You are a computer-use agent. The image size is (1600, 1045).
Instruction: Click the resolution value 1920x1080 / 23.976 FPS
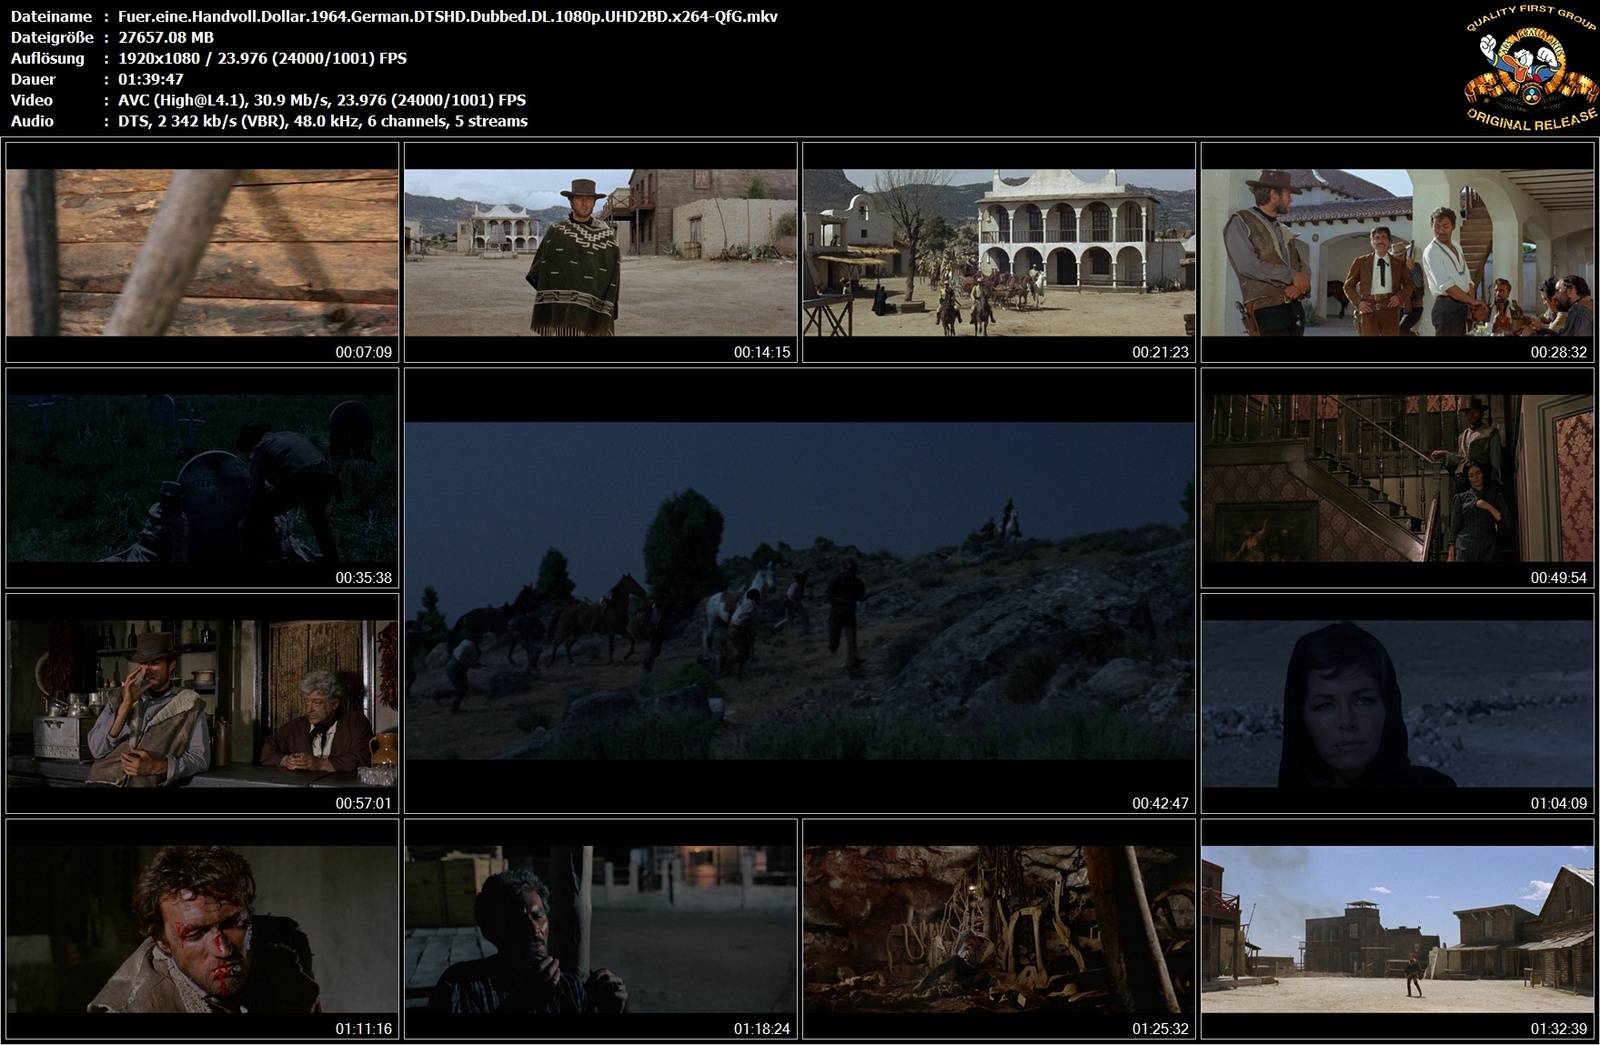click(x=262, y=58)
